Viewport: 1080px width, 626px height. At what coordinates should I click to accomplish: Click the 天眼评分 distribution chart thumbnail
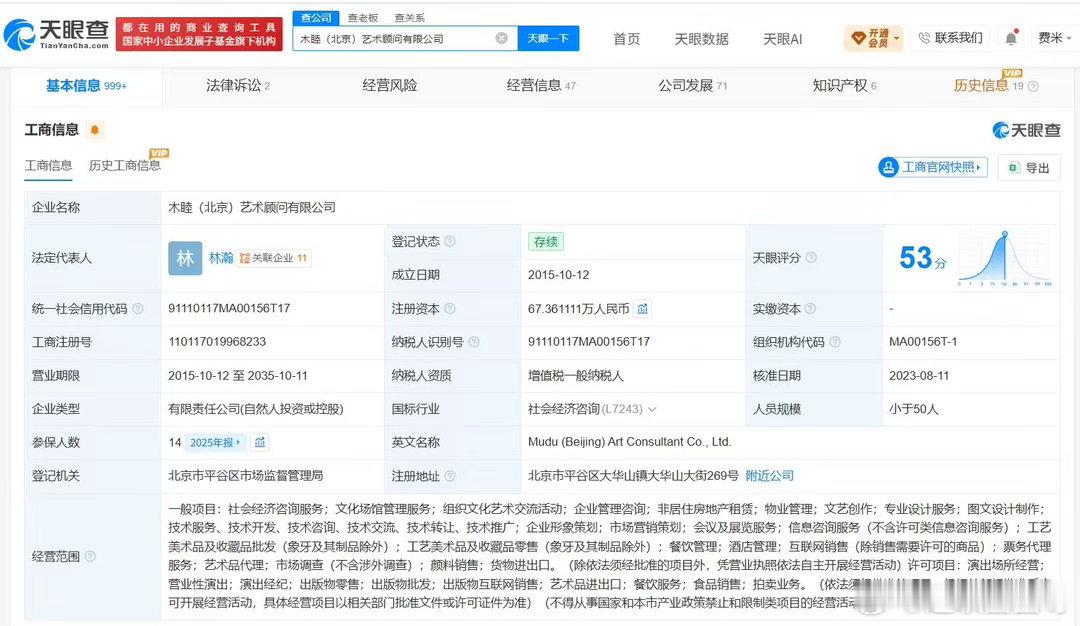click(1005, 258)
